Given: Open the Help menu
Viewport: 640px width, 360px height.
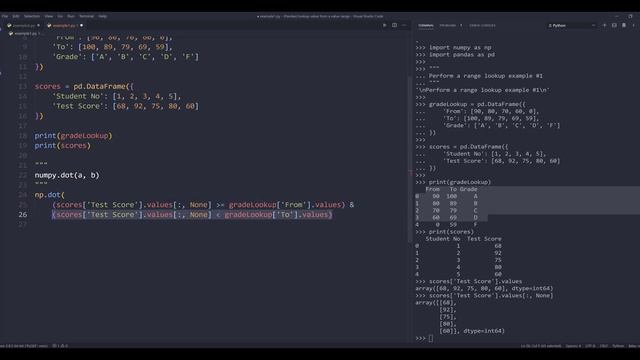Looking at the screenshot, I should point(102,16).
